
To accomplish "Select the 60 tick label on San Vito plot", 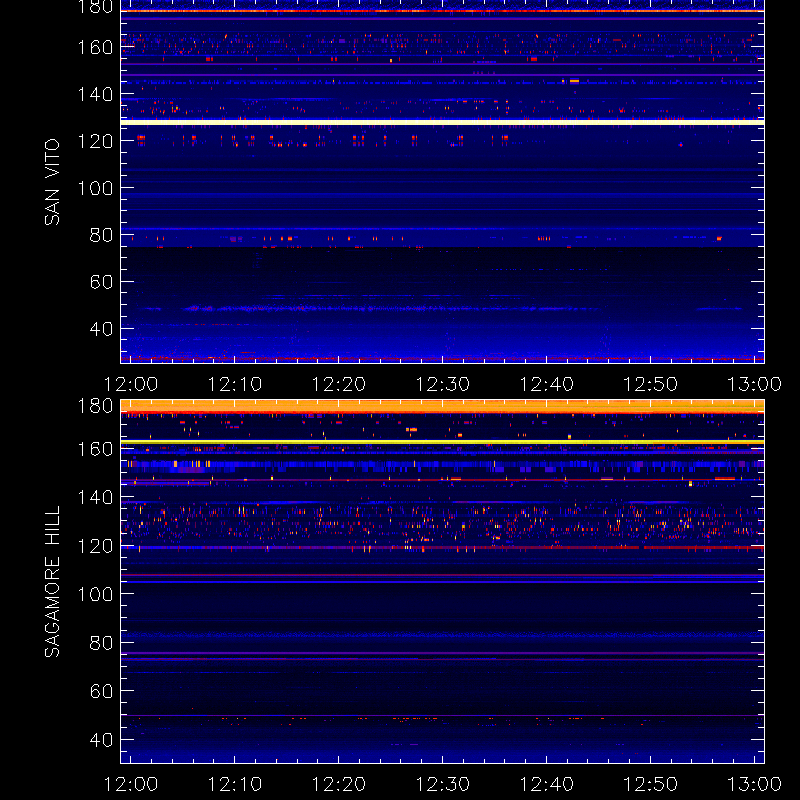I will tap(101, 282).
